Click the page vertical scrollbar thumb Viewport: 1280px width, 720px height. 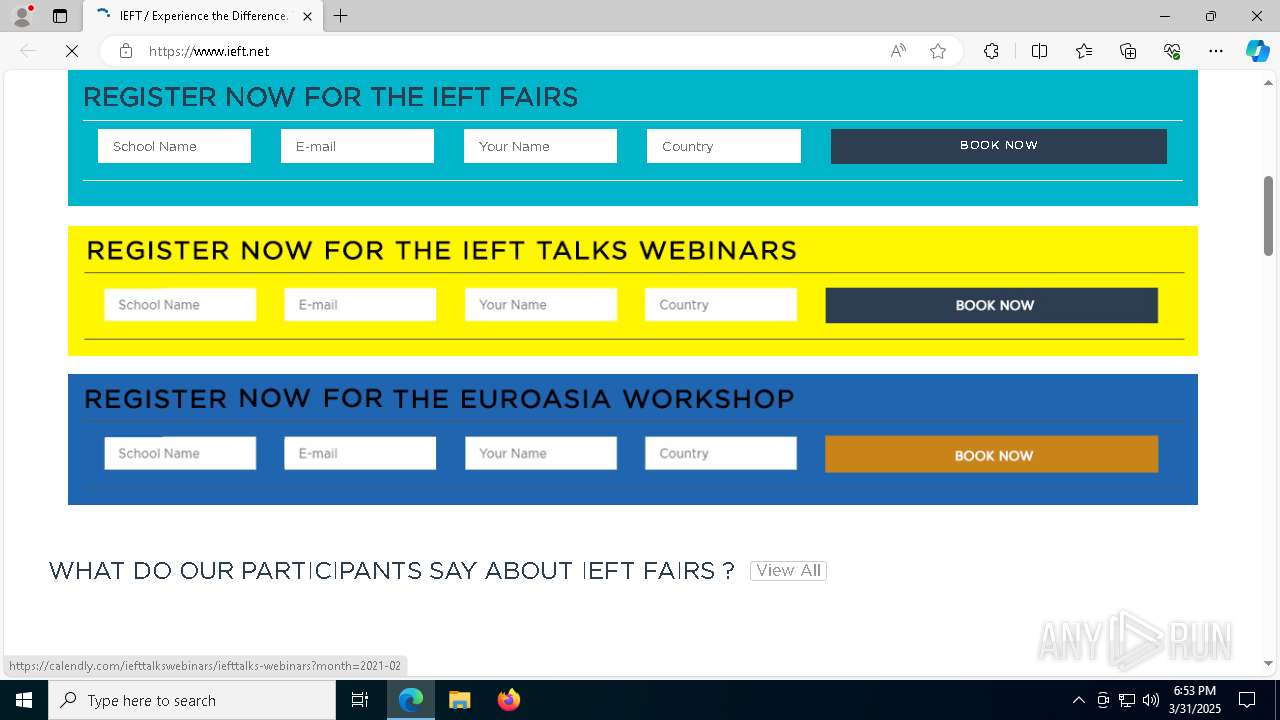click(x=1268, y=215)
